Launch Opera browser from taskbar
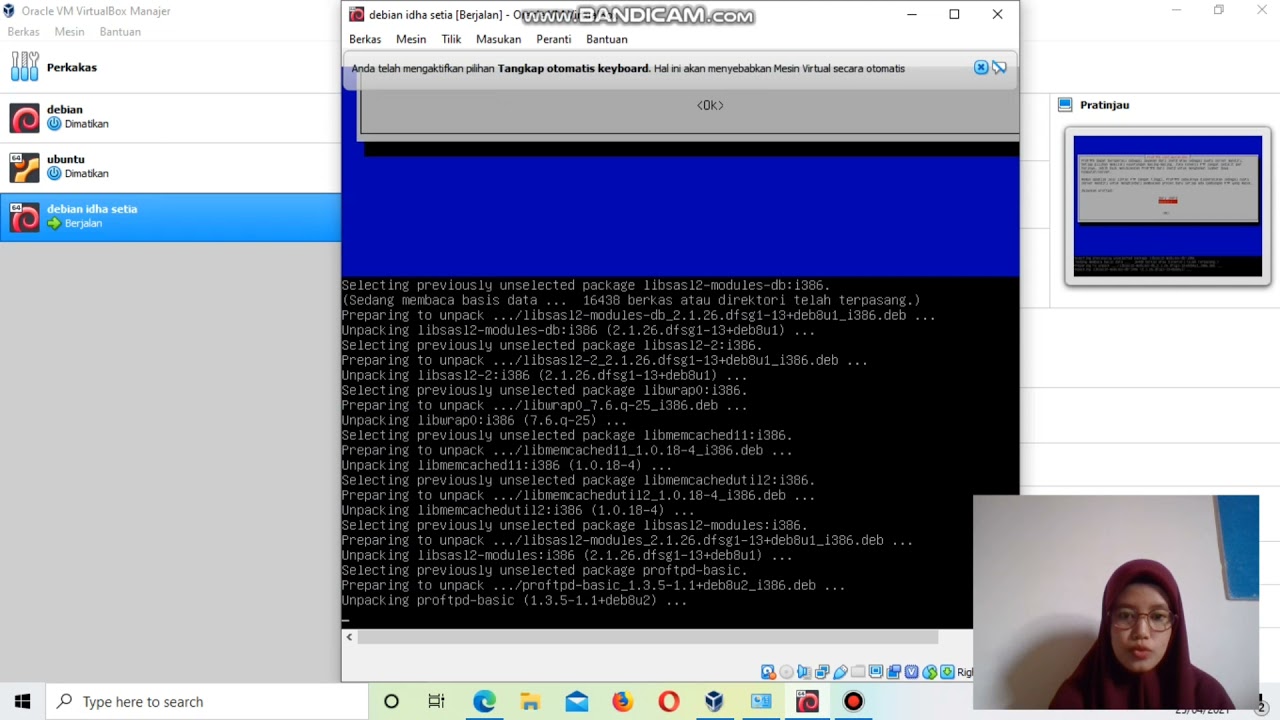The image size is (1280, 720). click(x=669, y=702)
